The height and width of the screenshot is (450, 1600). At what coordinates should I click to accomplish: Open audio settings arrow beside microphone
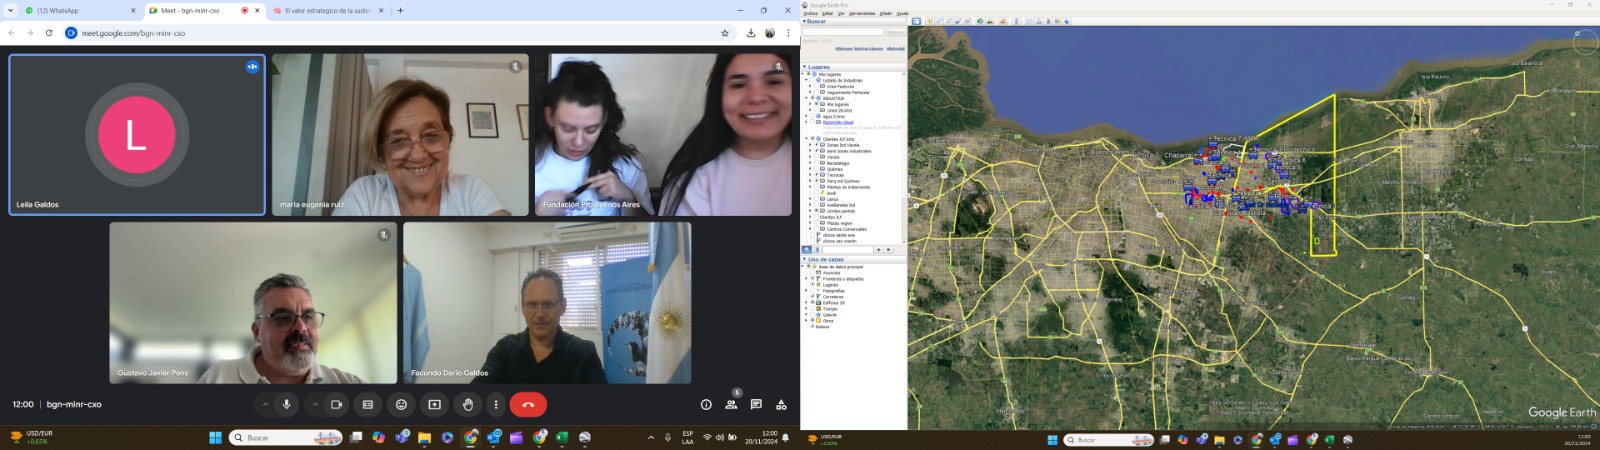(264, 405)
